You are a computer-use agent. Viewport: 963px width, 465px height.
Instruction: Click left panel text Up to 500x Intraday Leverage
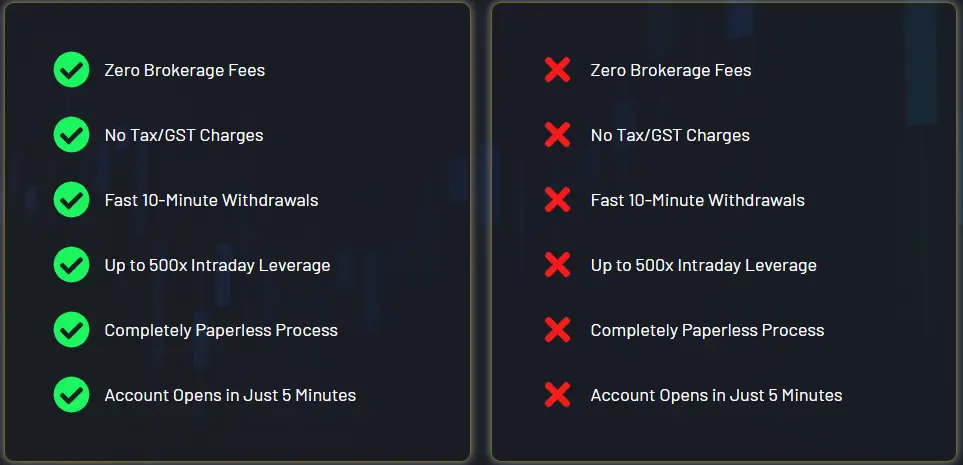[x=217, y=265]
